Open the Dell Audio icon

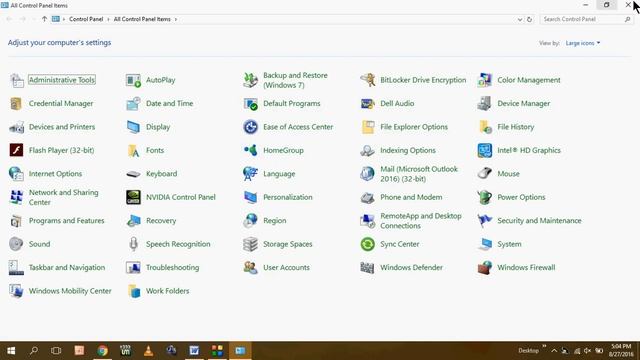[368, 104]
